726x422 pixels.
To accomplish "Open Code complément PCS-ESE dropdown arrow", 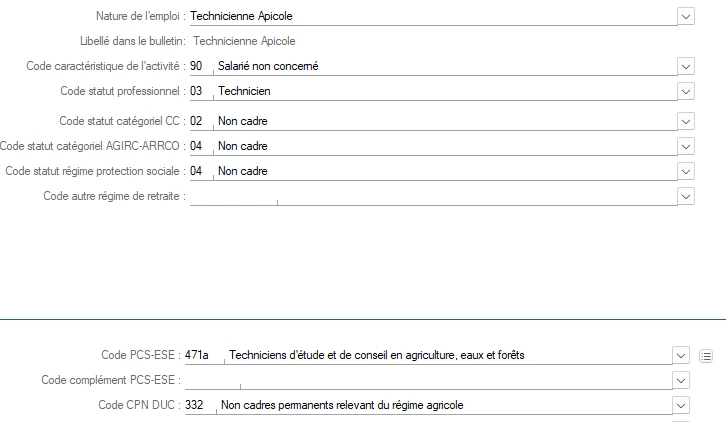I will point(681,380).
